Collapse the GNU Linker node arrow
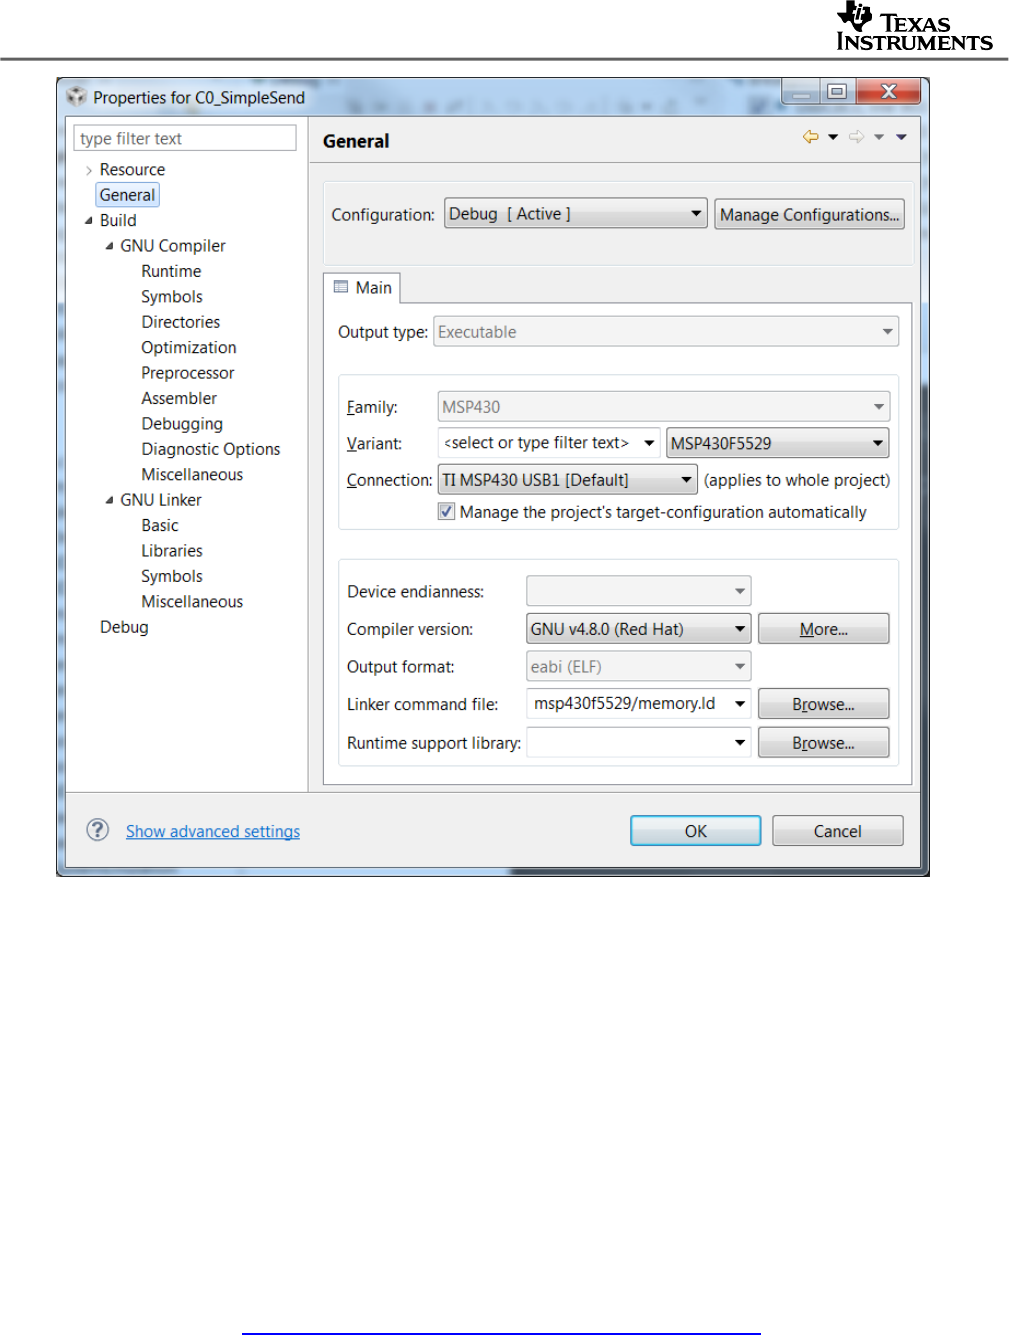 109,500
